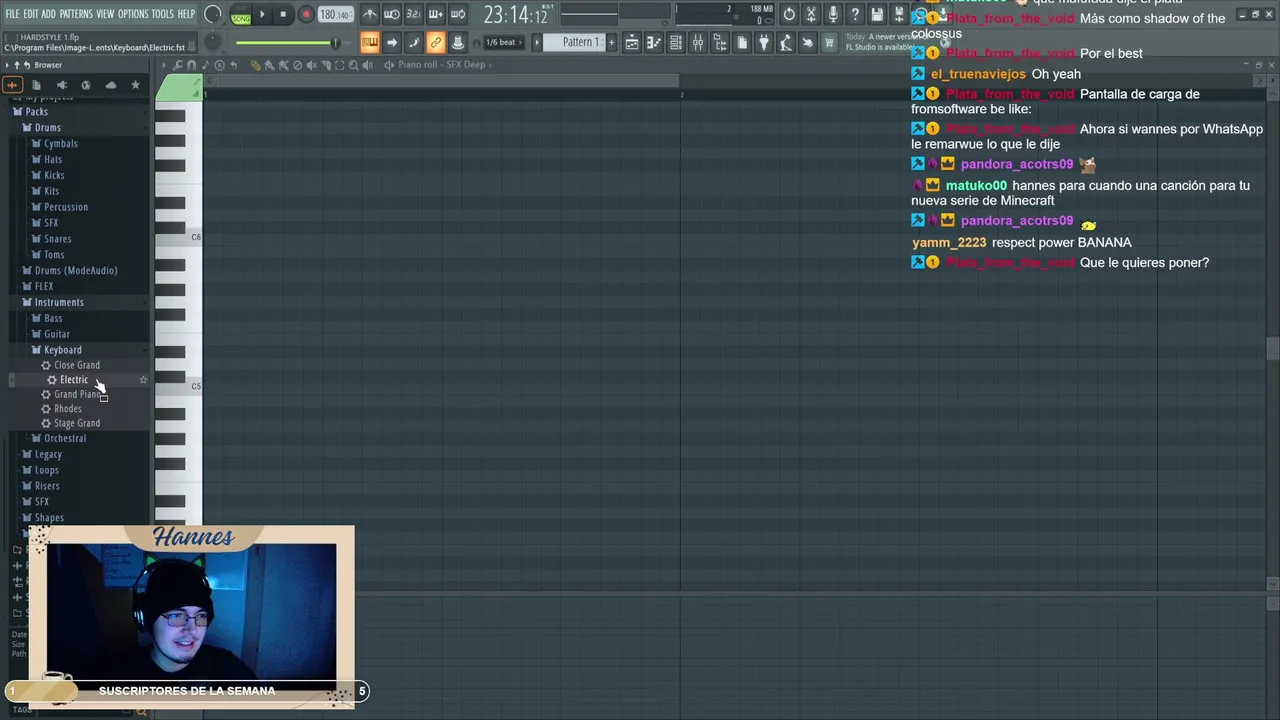1280x720 pixels.
Task: Toggle the Browser view icon in toolbar
Action: pos(720,42)
